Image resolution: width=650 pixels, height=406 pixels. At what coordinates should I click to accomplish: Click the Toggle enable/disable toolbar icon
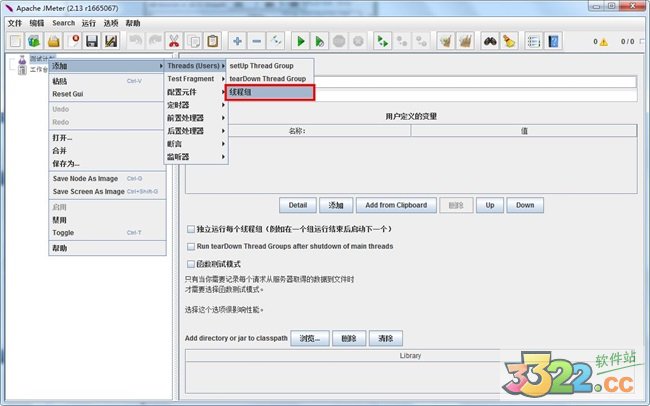pos(276,41)
